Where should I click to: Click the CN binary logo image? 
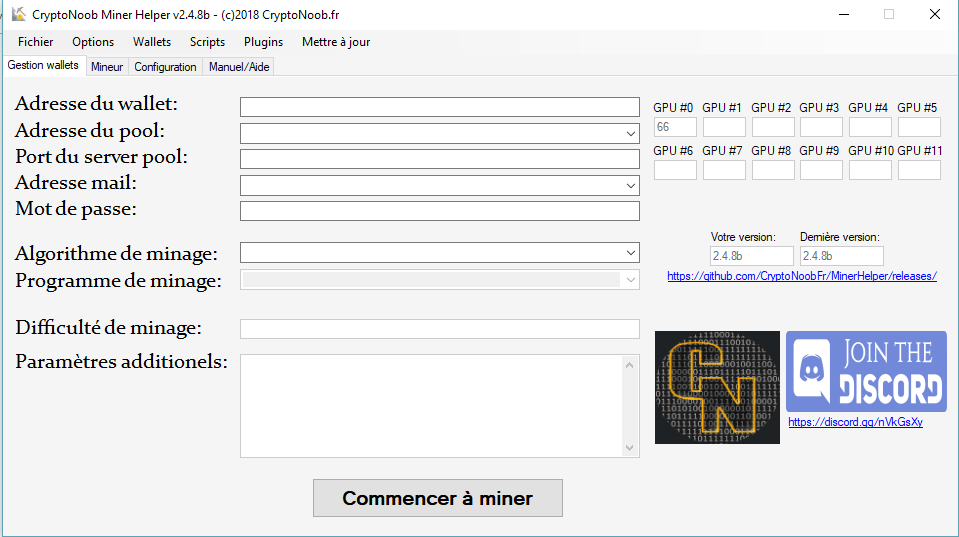tap(717, 387)
